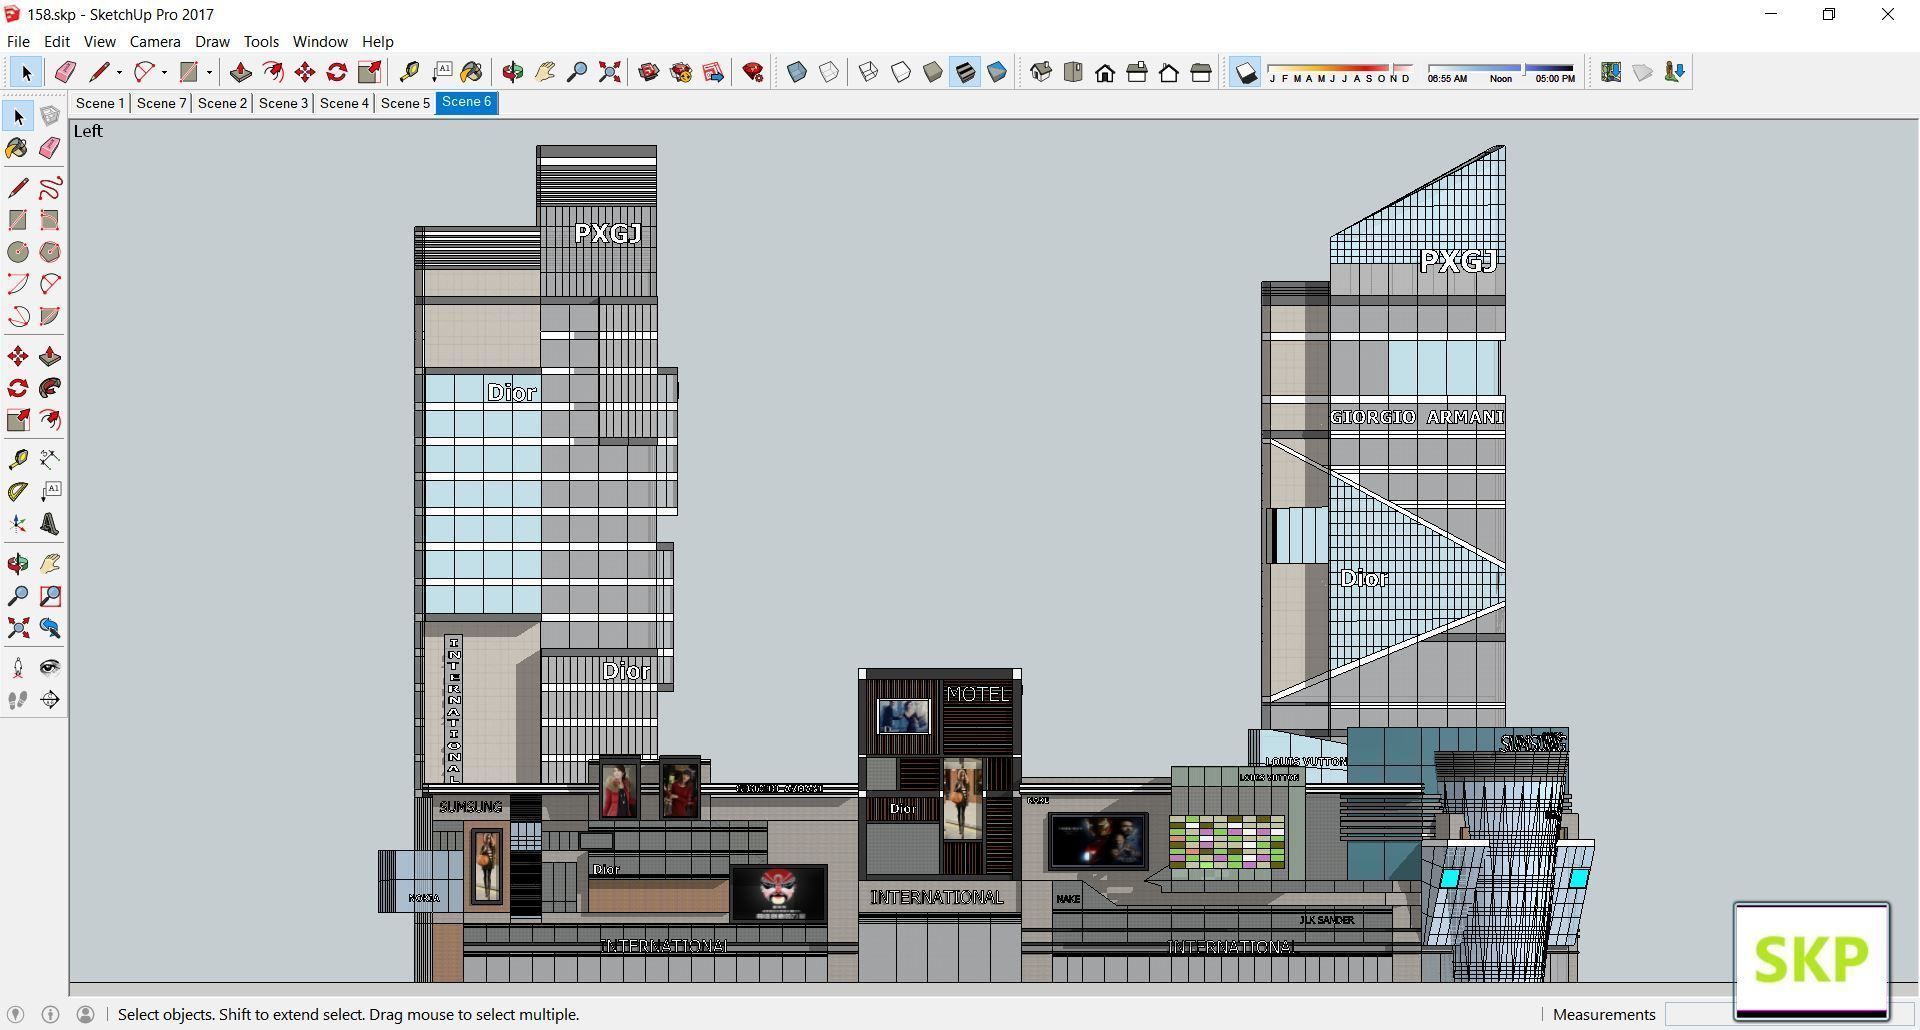Toggle Show/Hide Shadows button
Screen dimensions: 1920x1030
click(1245, 72)
